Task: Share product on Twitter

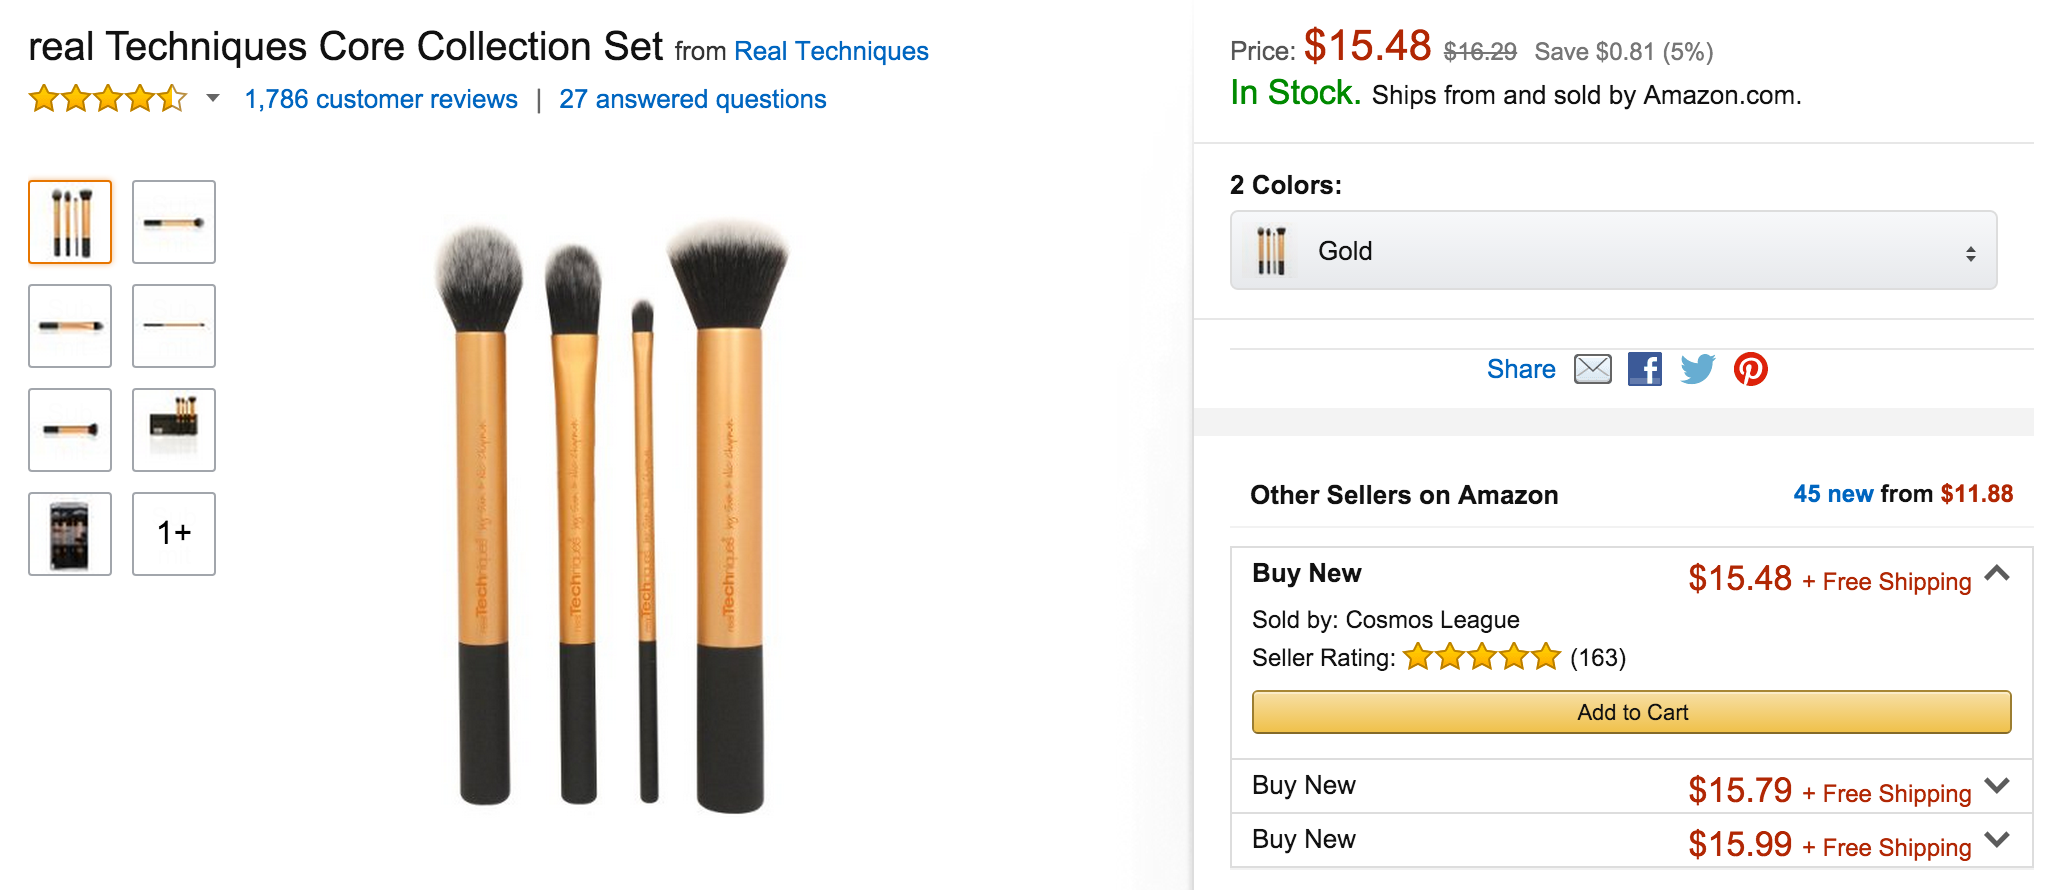Action: tap(1697, 369)
